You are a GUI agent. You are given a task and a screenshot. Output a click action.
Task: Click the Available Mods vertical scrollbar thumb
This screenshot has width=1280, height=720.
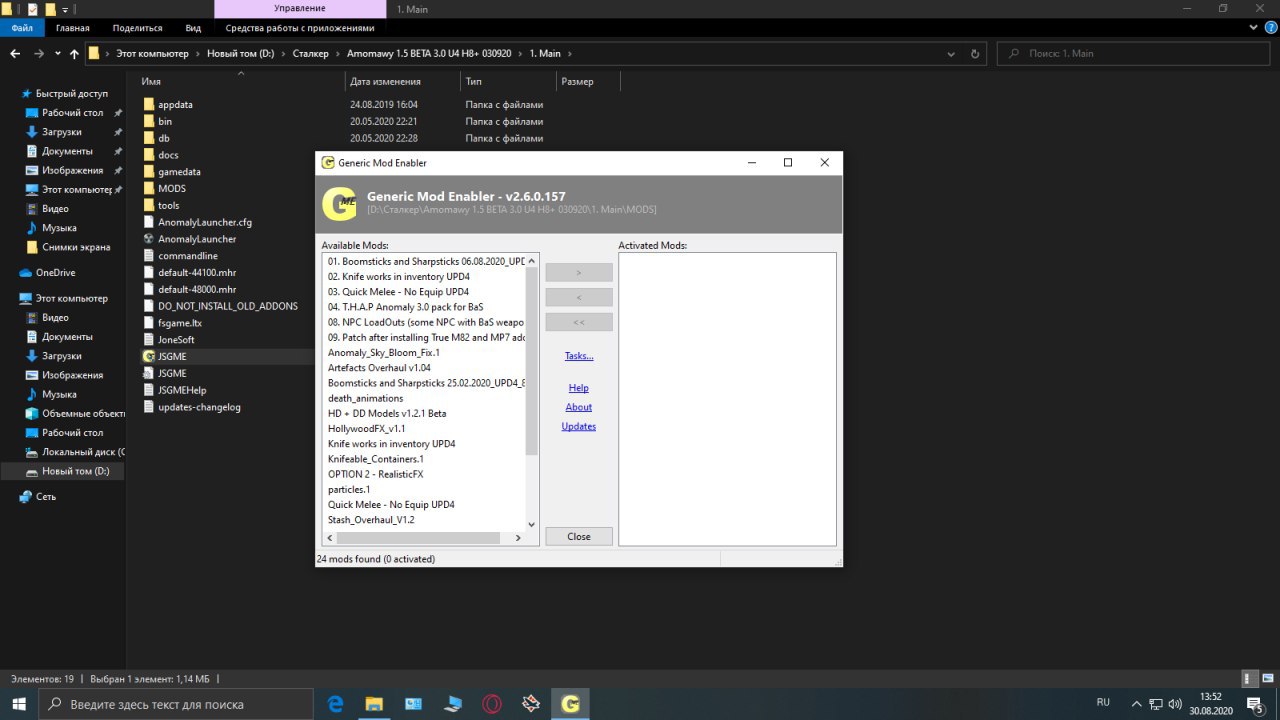click(532, 362)
